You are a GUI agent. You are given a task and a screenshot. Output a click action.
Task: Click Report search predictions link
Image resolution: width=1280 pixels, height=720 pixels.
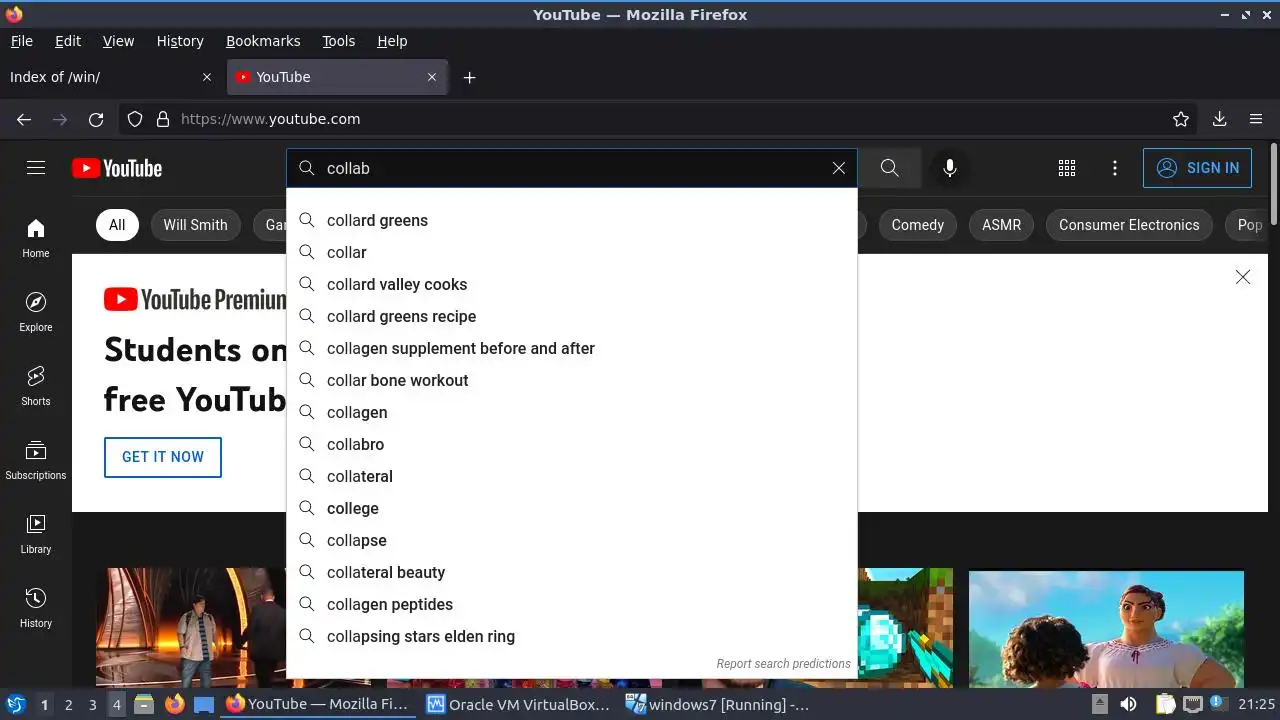click(x=783, y=664)
